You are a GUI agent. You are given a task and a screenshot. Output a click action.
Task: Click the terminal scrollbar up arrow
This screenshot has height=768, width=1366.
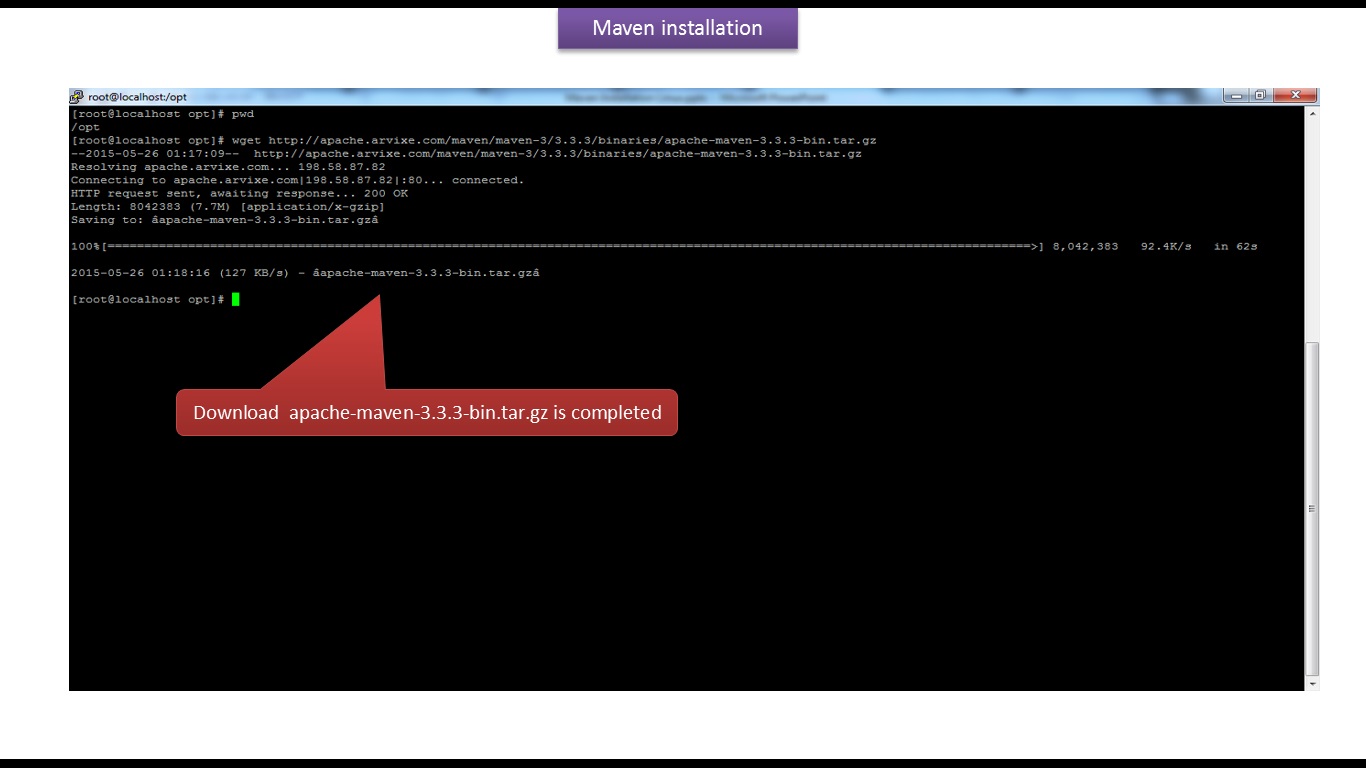pos(1312,114)
